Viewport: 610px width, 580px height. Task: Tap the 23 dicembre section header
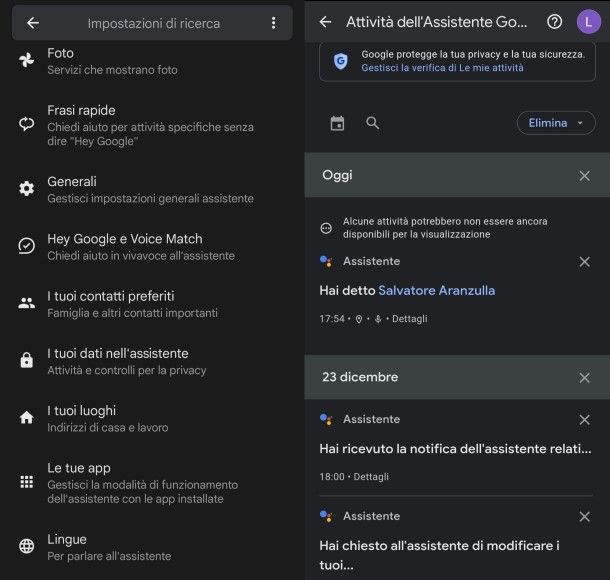tap(457, 377)
